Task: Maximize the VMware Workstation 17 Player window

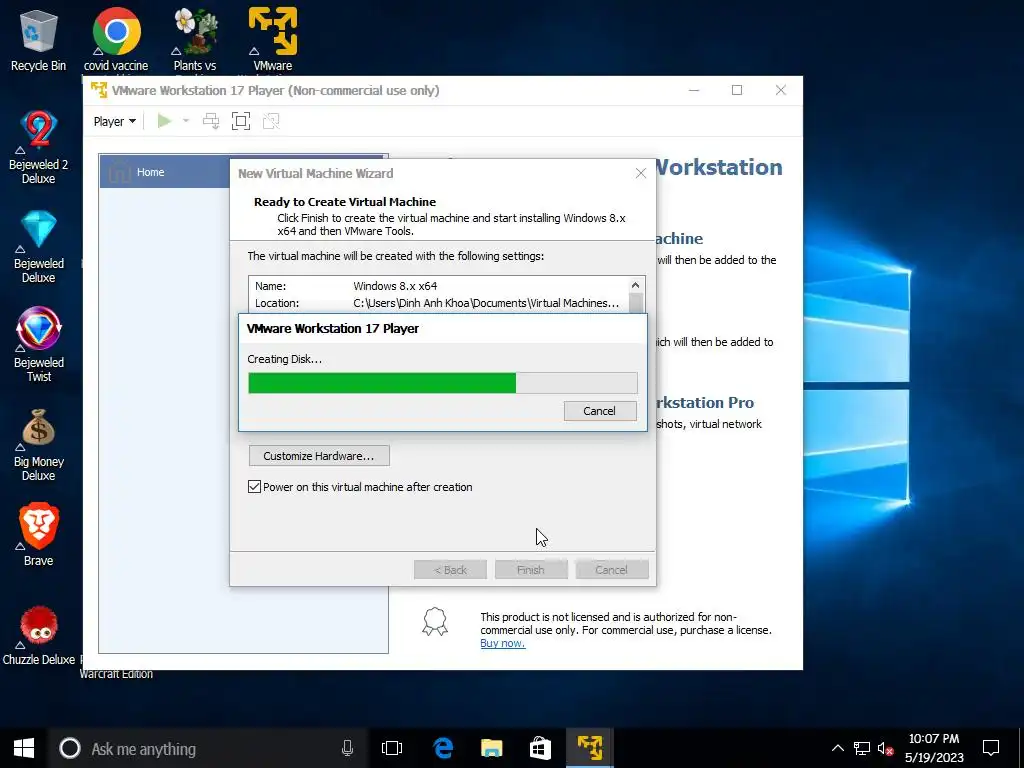Action: 737,90
